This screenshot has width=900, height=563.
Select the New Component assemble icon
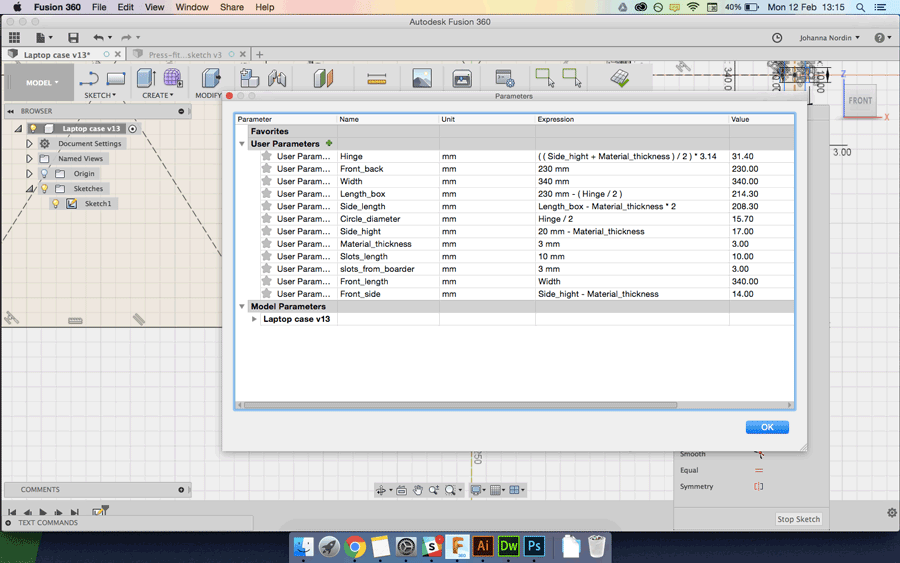coord(249,79)
